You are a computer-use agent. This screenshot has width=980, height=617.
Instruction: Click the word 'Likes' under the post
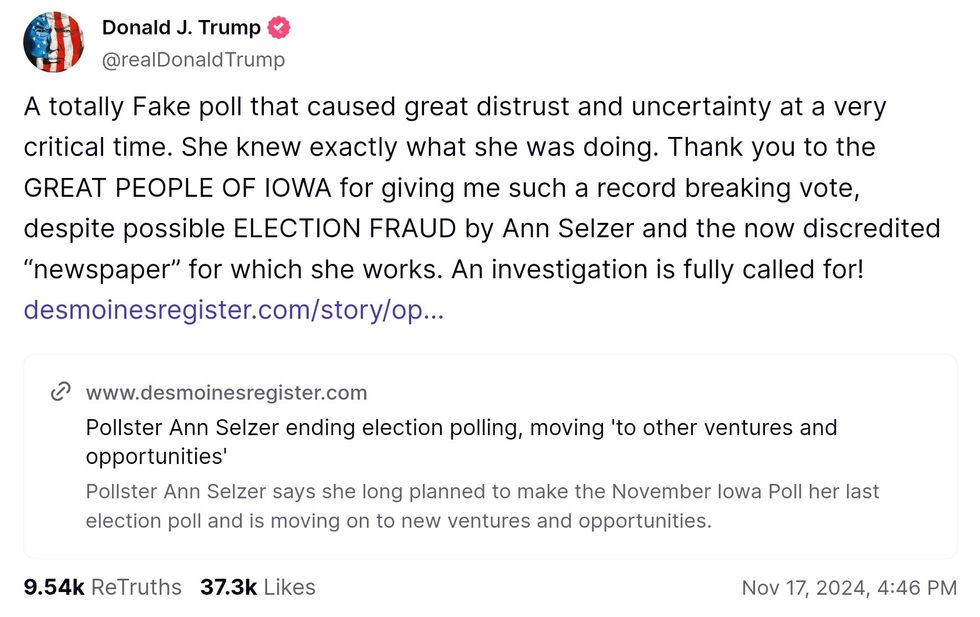pos(289,587)
